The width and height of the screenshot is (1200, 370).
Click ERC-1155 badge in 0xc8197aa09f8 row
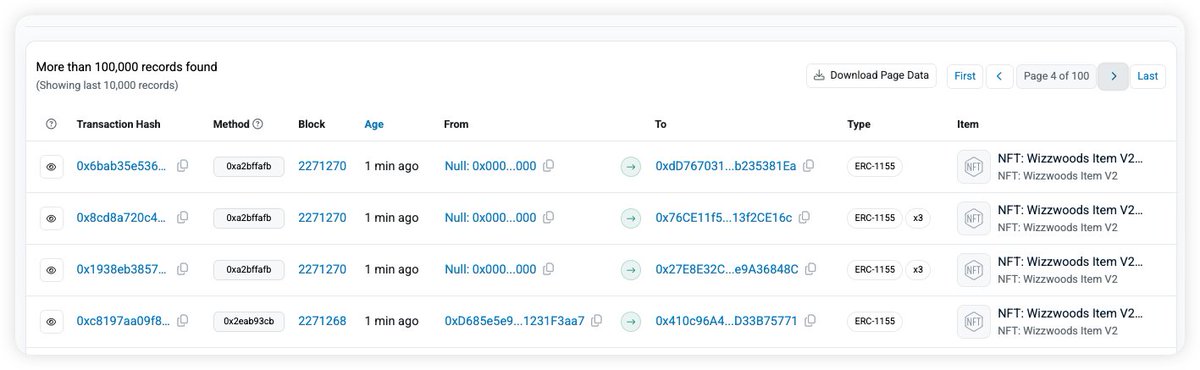[874, 322]
